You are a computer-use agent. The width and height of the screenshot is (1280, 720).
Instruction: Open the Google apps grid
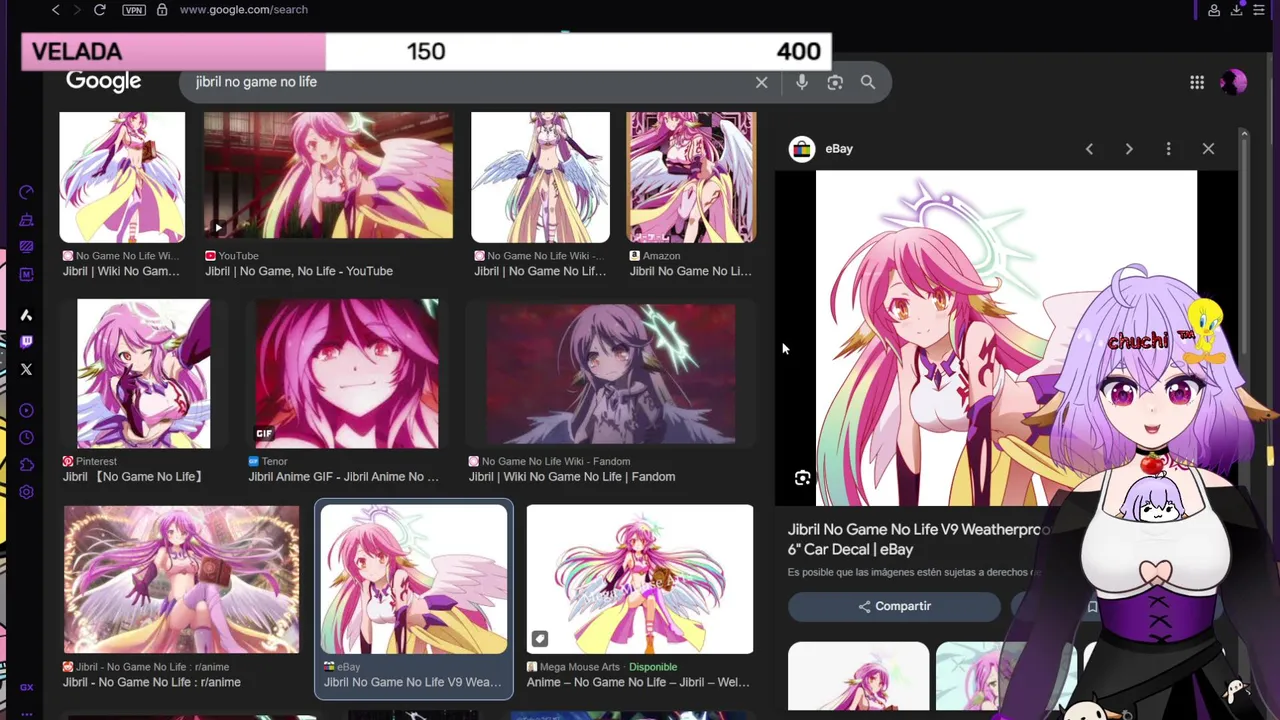[1197, 82]
